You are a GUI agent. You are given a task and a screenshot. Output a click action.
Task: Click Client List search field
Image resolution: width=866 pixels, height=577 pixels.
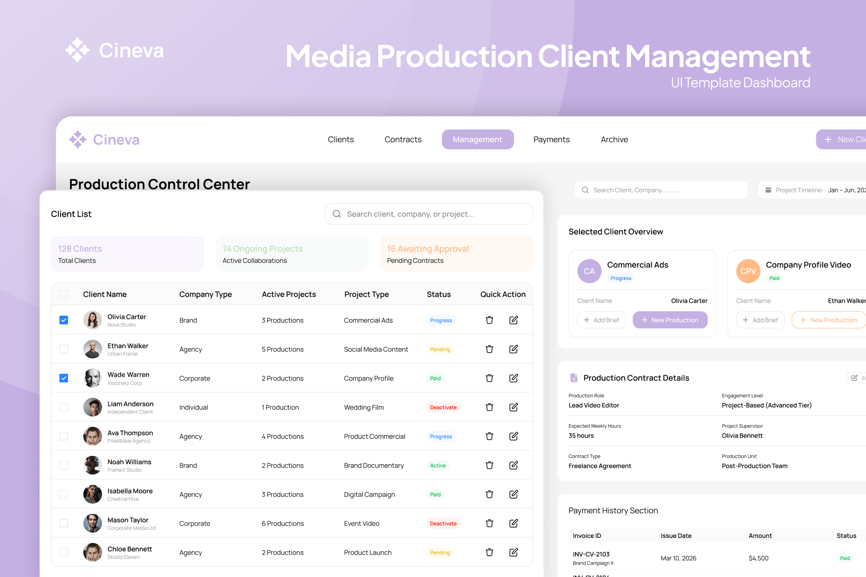point(429,214)
